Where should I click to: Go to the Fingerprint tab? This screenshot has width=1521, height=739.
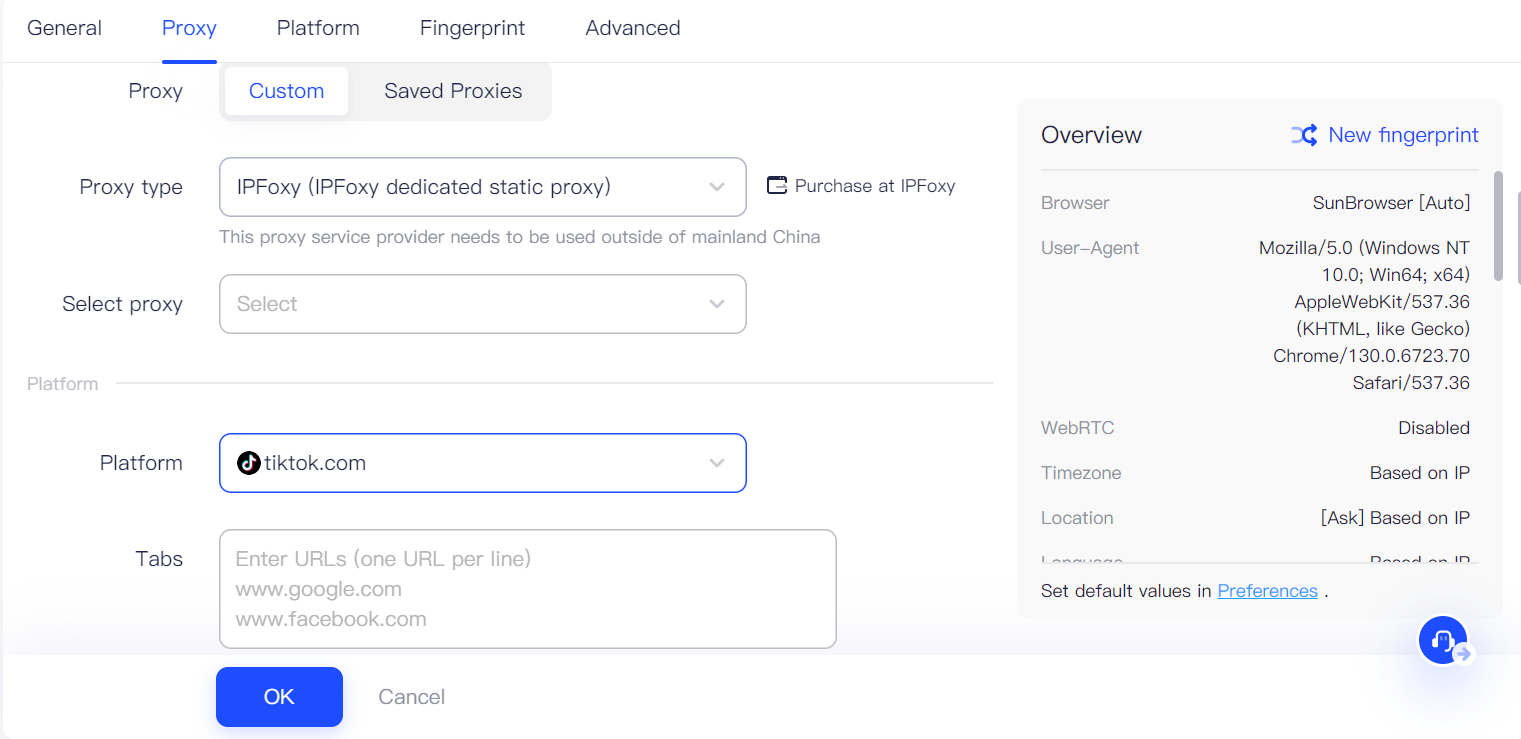472,28
